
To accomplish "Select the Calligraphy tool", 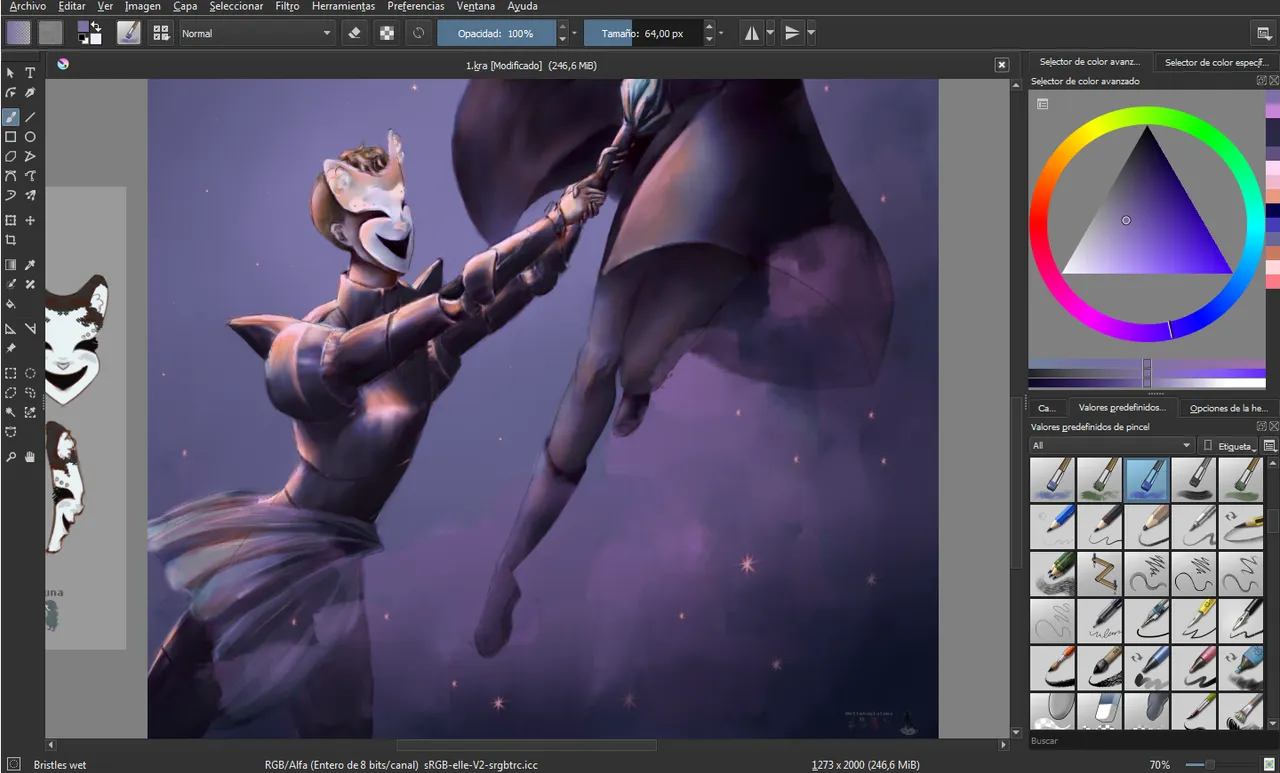I will [x=30, y=93].
